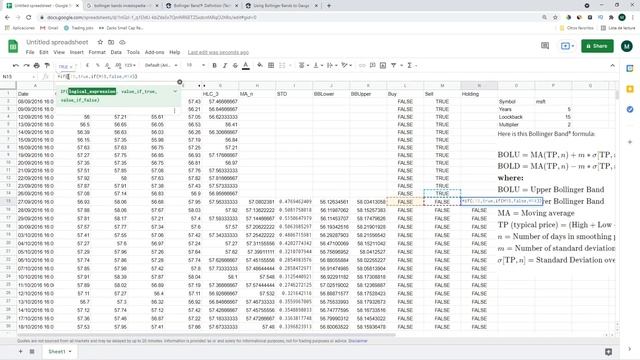Click the Insert chart icon
Image resolution: width=640 pixels, height=360 pixels.
click(383, 65)
